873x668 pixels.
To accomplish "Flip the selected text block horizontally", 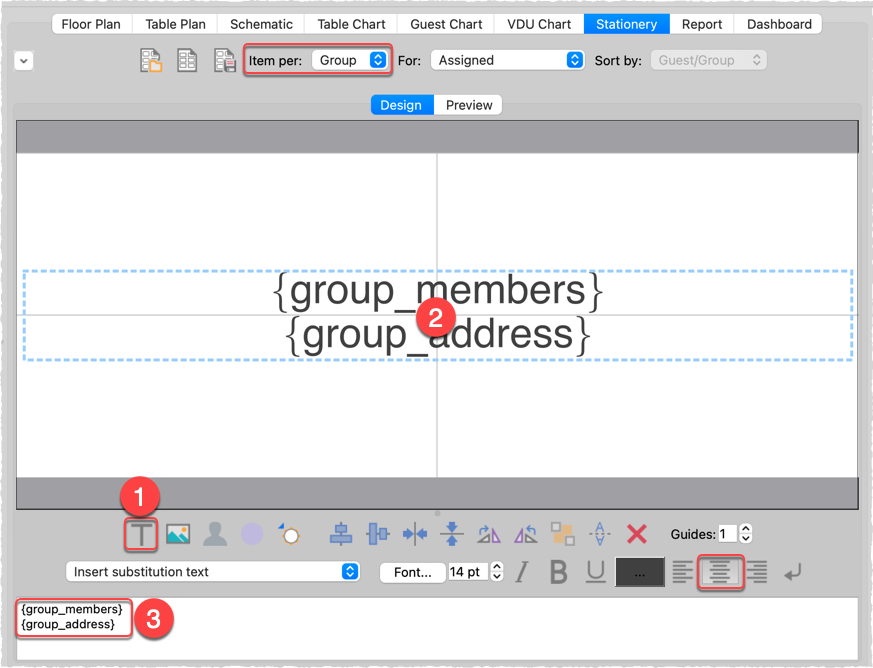I will pos(489,533).
